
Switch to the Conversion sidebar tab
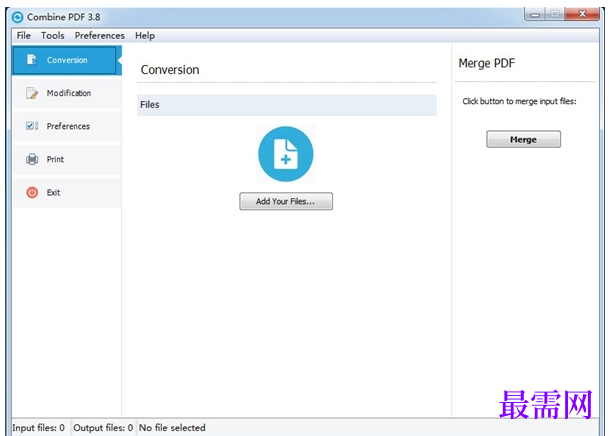[x=67, y=60]
